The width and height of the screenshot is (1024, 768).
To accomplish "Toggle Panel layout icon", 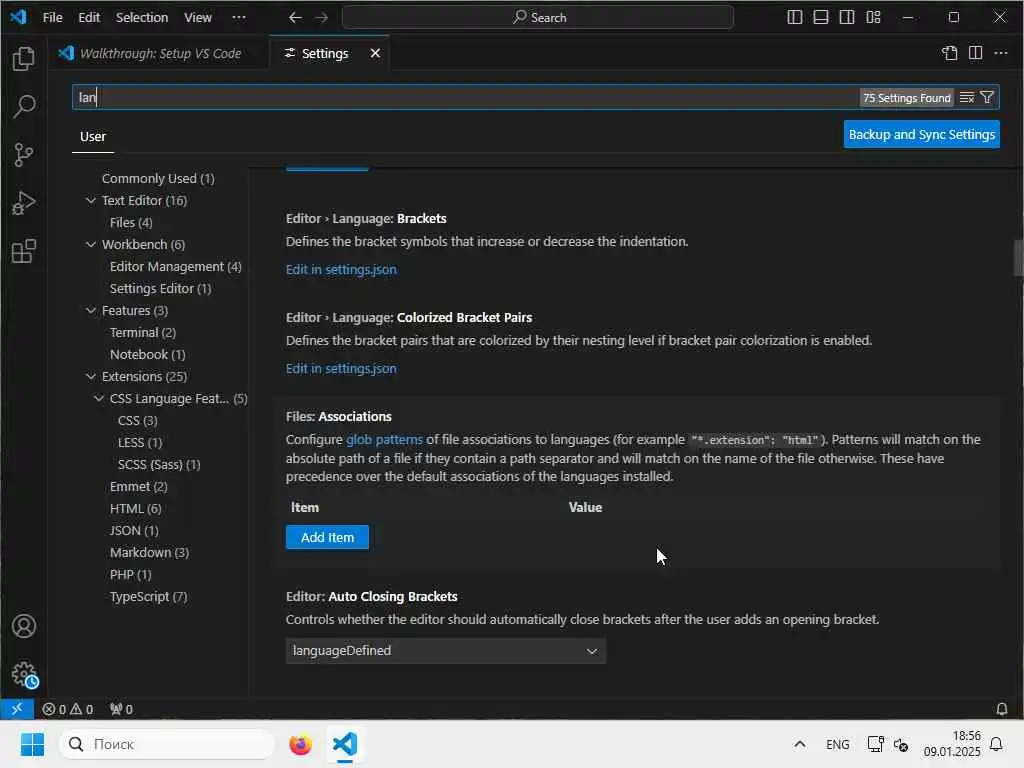I will point(820,18).
